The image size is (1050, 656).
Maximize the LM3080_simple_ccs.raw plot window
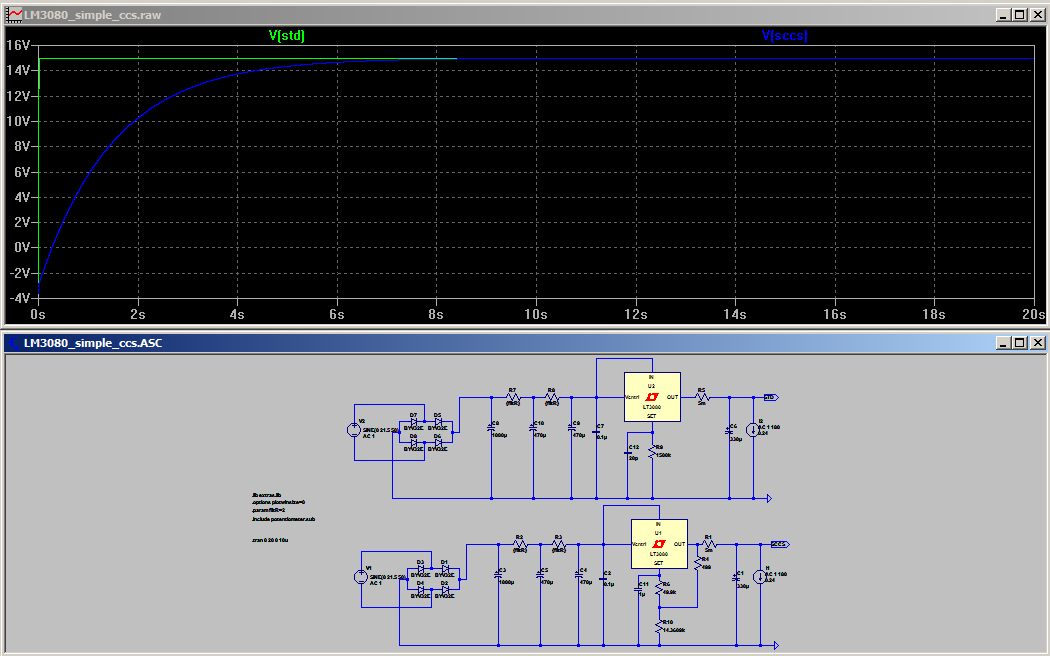1020,15
